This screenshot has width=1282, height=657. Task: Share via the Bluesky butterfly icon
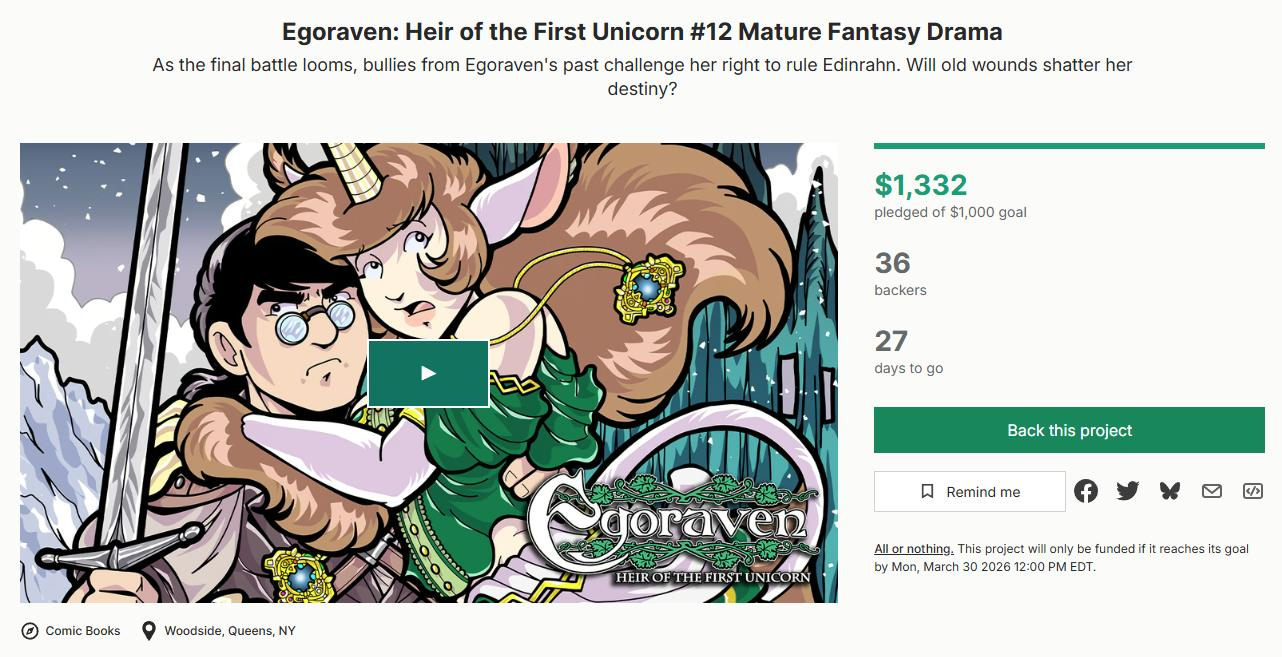coord(1170,491)
